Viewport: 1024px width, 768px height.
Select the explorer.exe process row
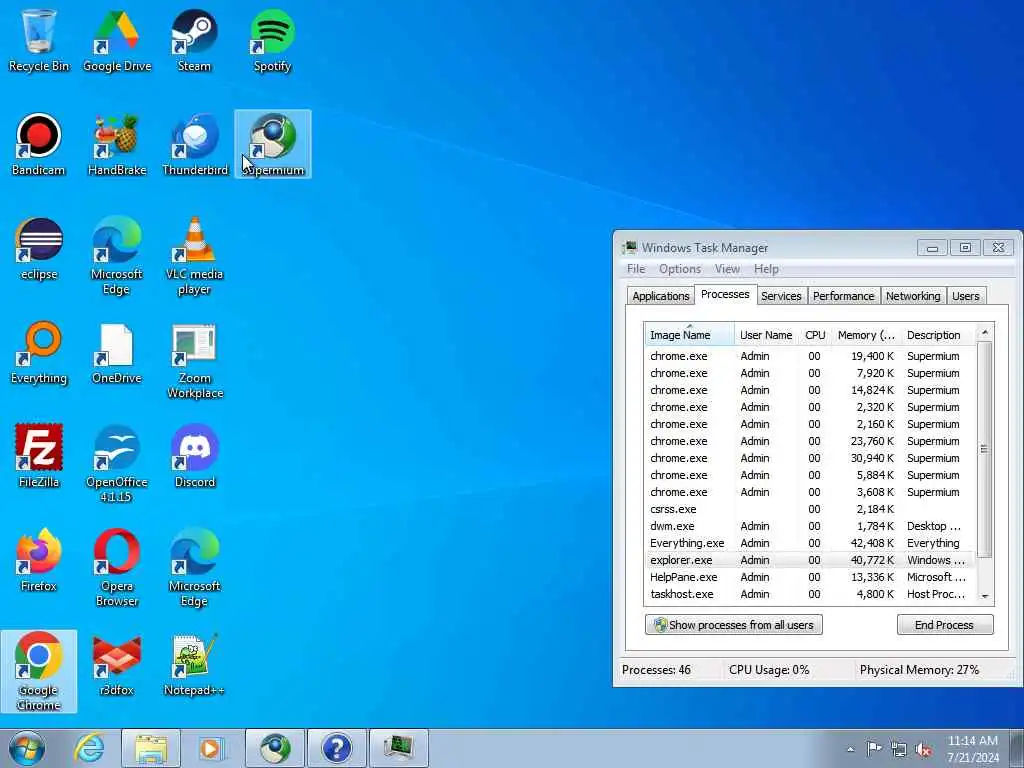(x=810, y=560)
